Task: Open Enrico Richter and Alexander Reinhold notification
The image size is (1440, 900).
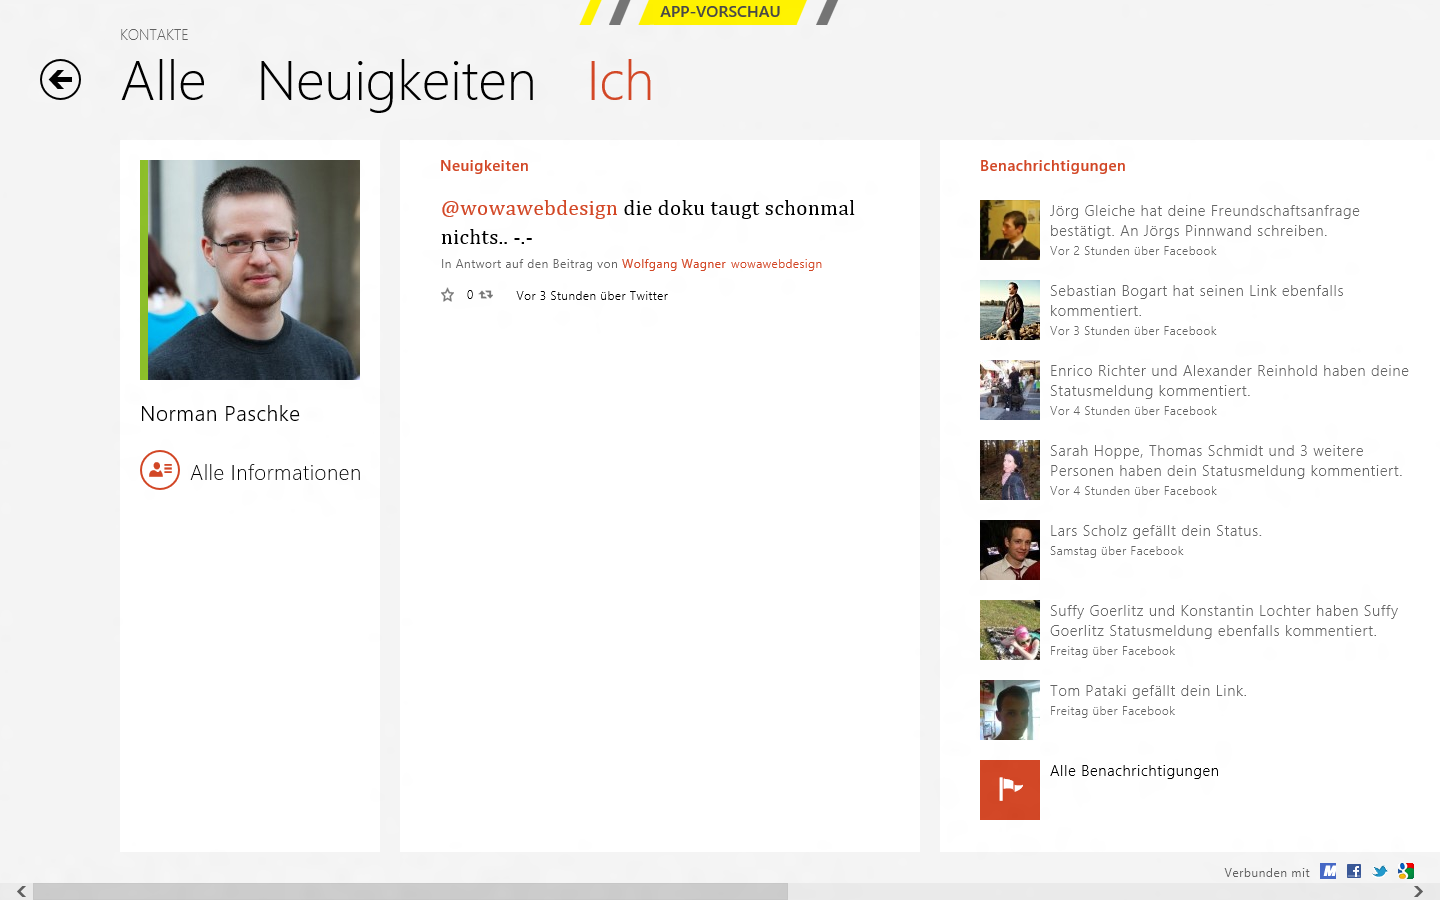Action: tap(1229, 381)
